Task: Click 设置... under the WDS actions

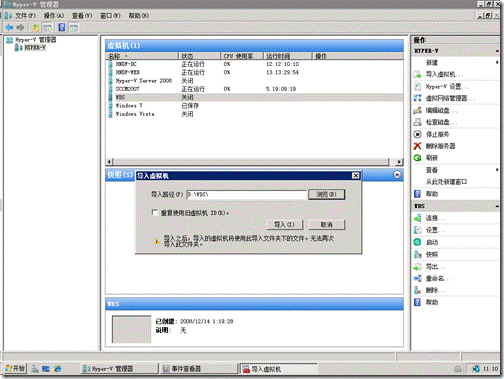Action: [x=435, y=230]
